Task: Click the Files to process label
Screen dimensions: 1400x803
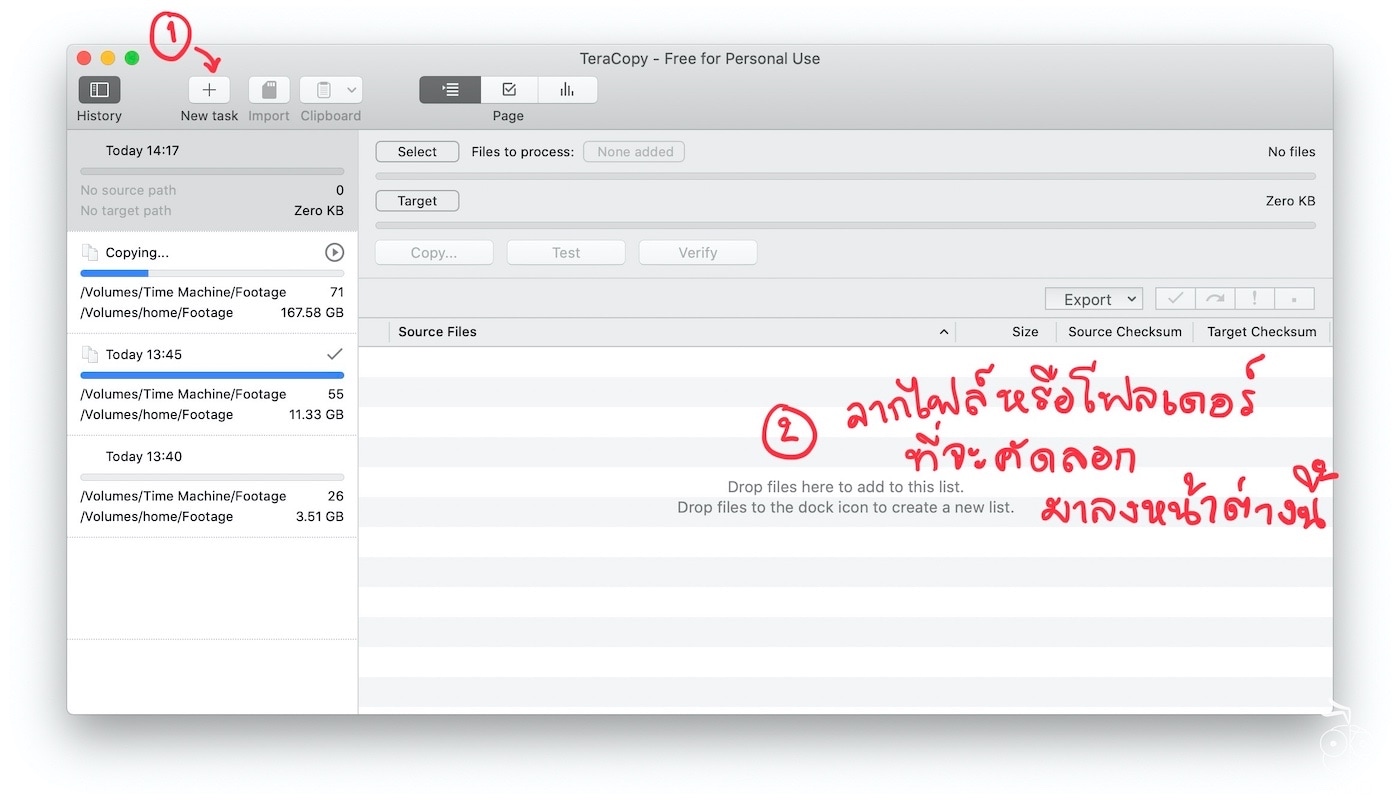Action: [523, 152]
